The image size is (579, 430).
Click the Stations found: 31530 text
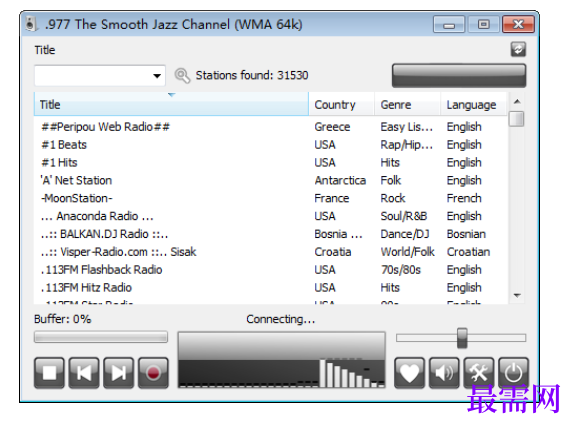[252, 75]
